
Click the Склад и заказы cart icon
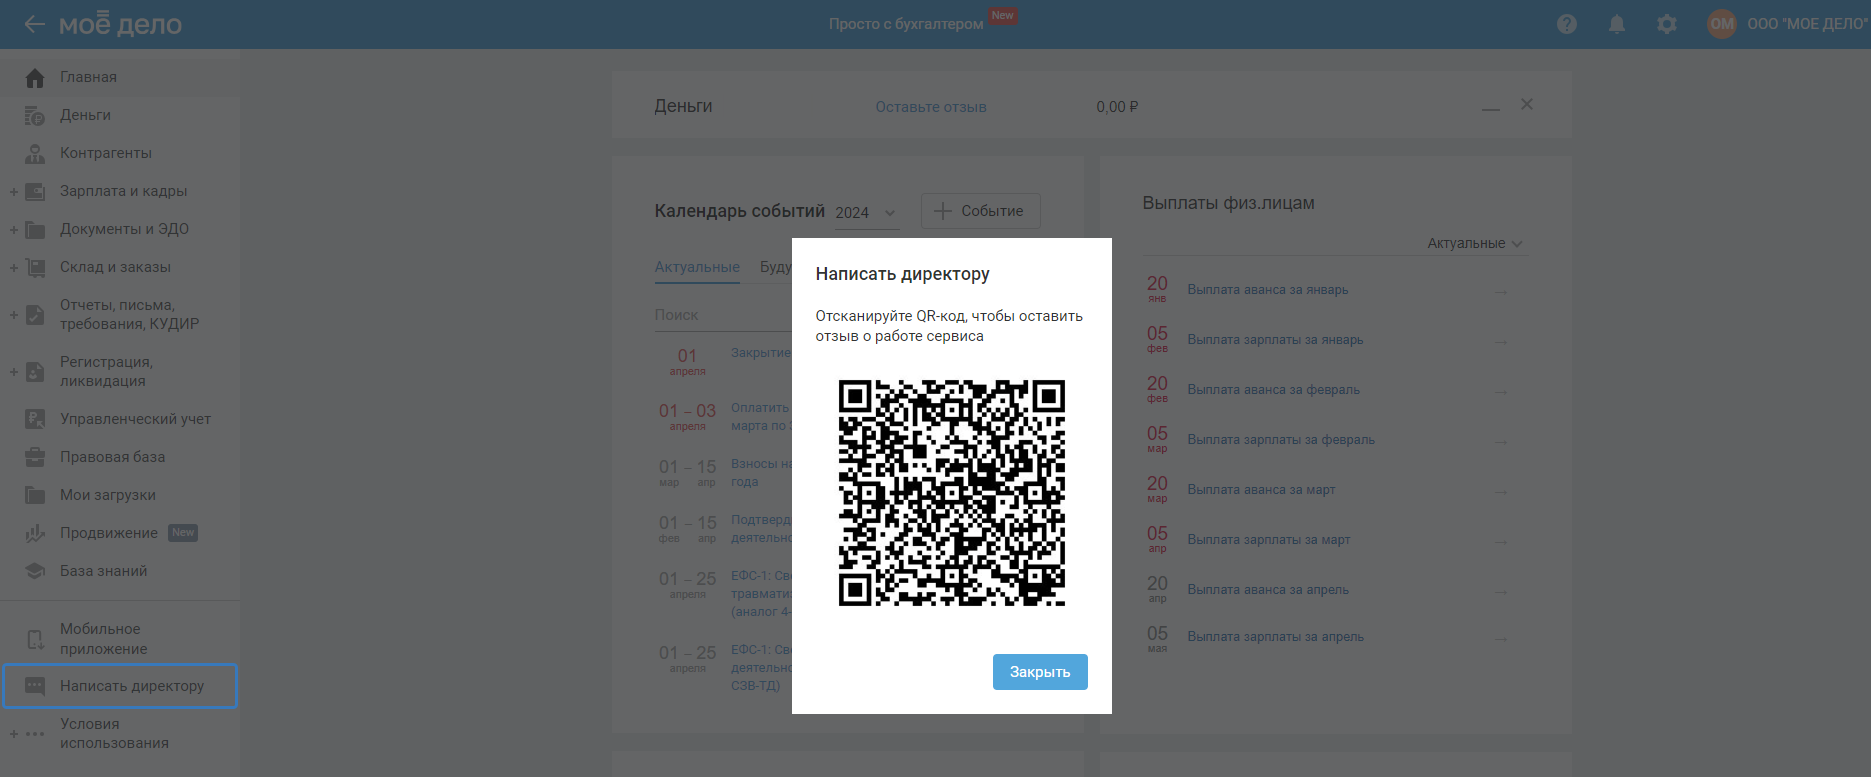pos(35,267)
